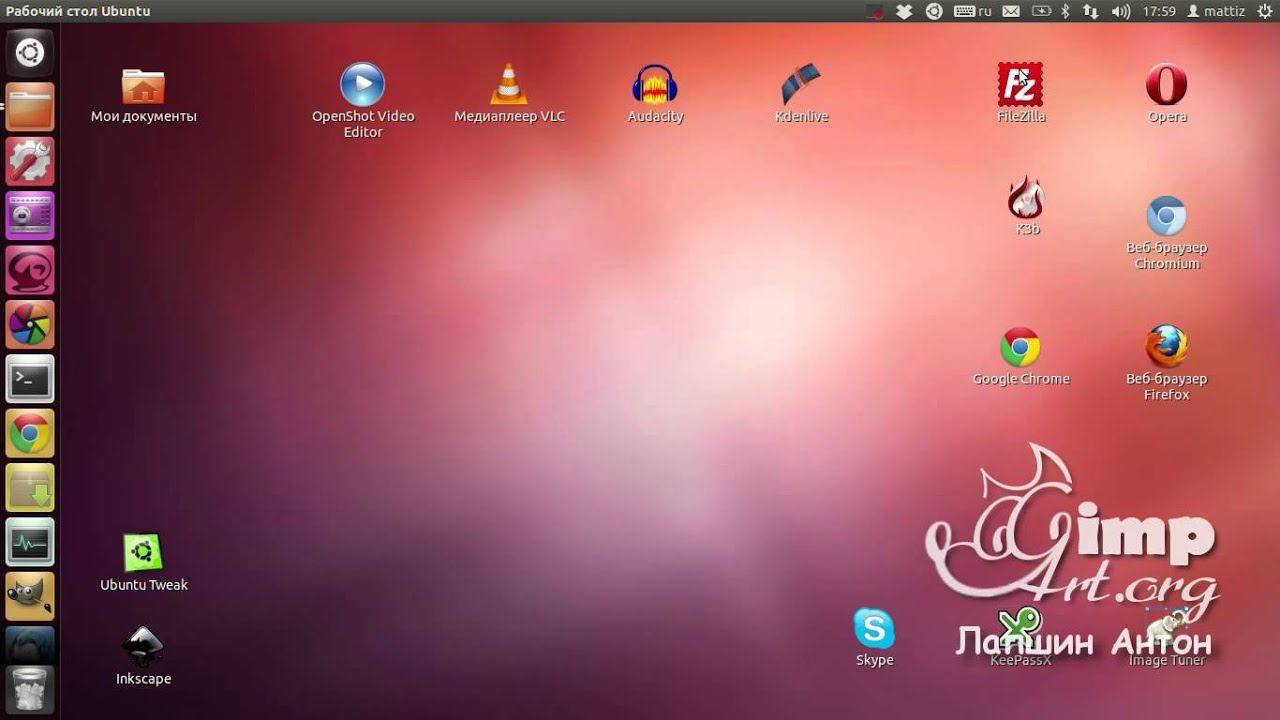This screenshot has width=1280, height=720.
Task: Select the Skype desktop icon
Action: [874, 637]
